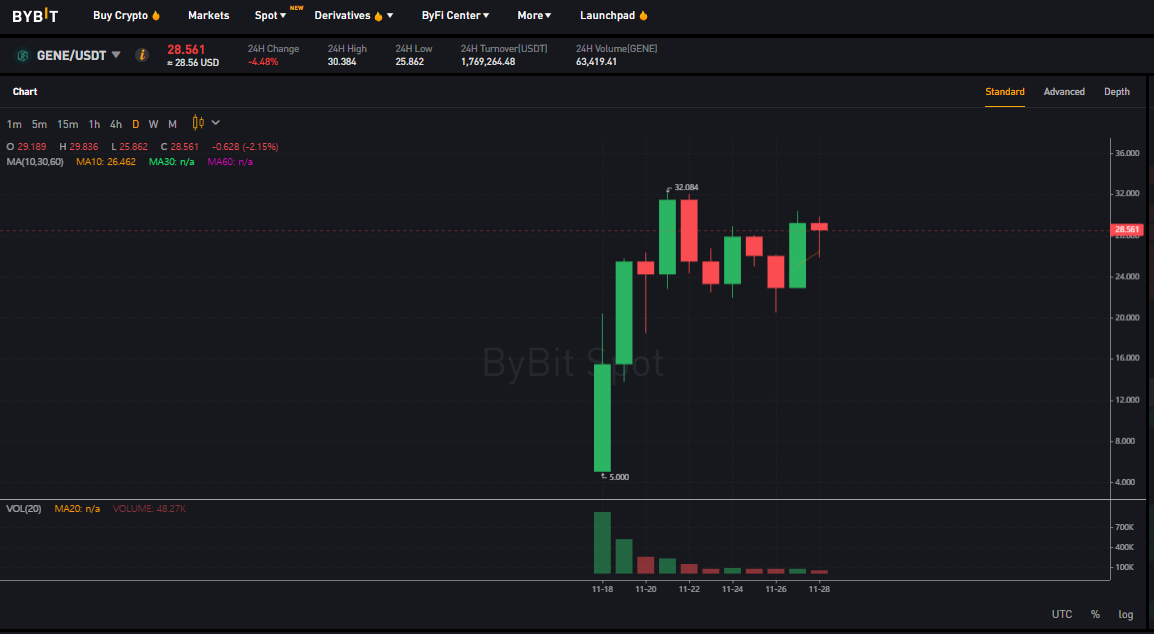This screenshot has width=1154, height=634.
Task: Click the 11-18 volume bar
Action: pos(602,543)
